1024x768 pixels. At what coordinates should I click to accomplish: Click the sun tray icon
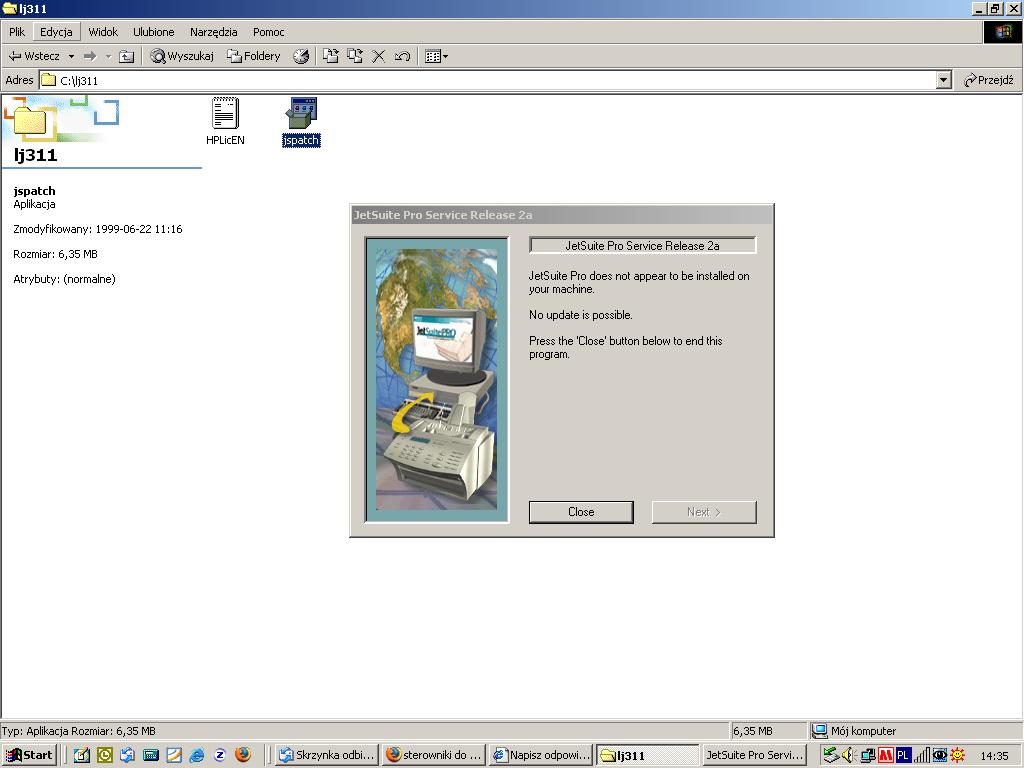pyautogui.click(x=957, y=755)
